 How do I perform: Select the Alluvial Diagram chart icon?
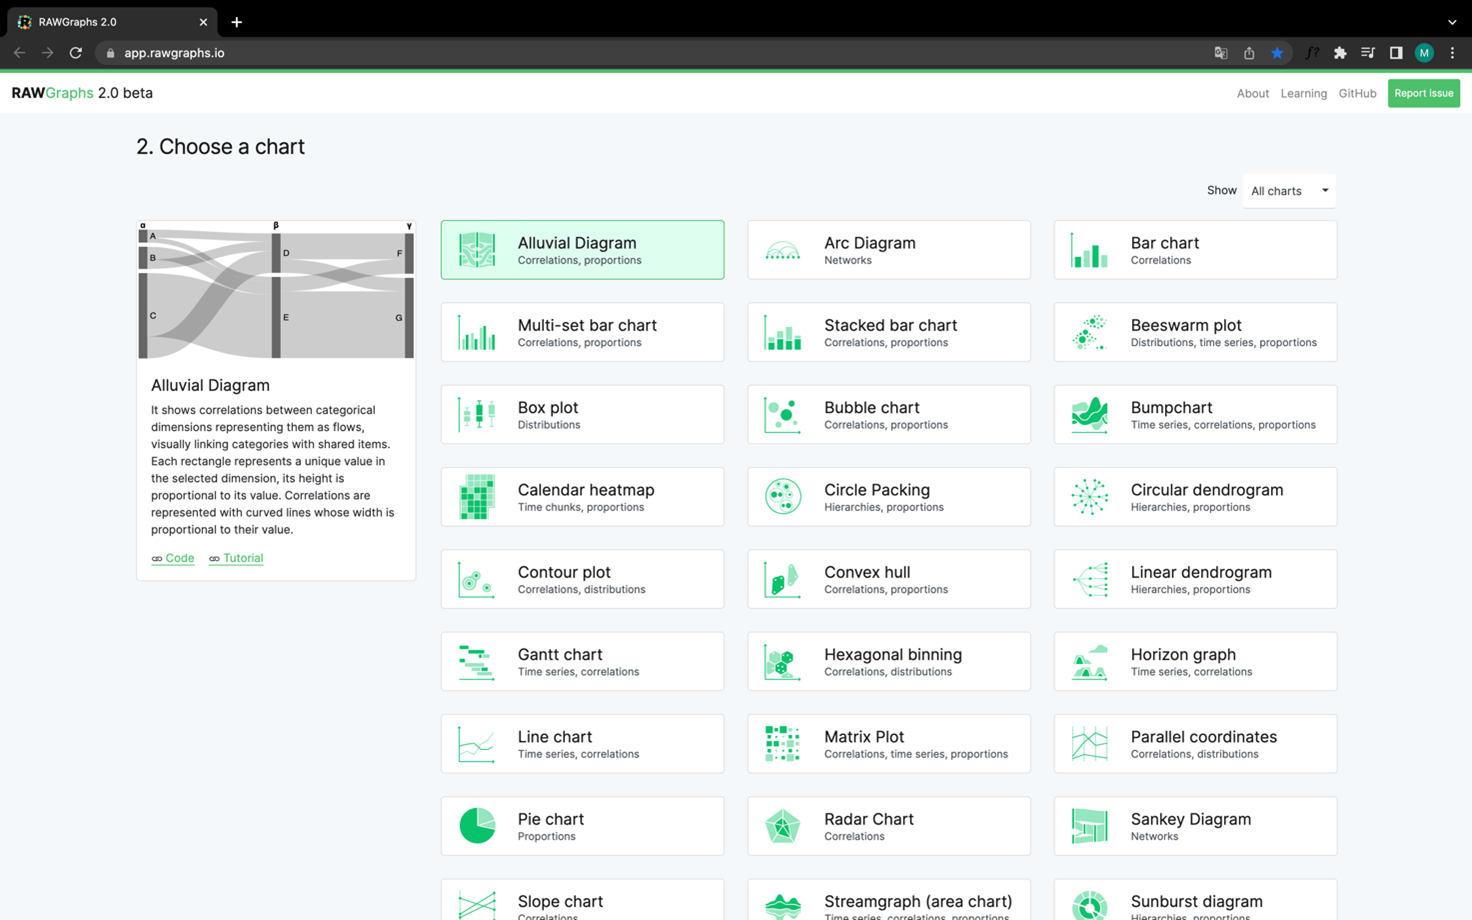click(x=477, y=250)
